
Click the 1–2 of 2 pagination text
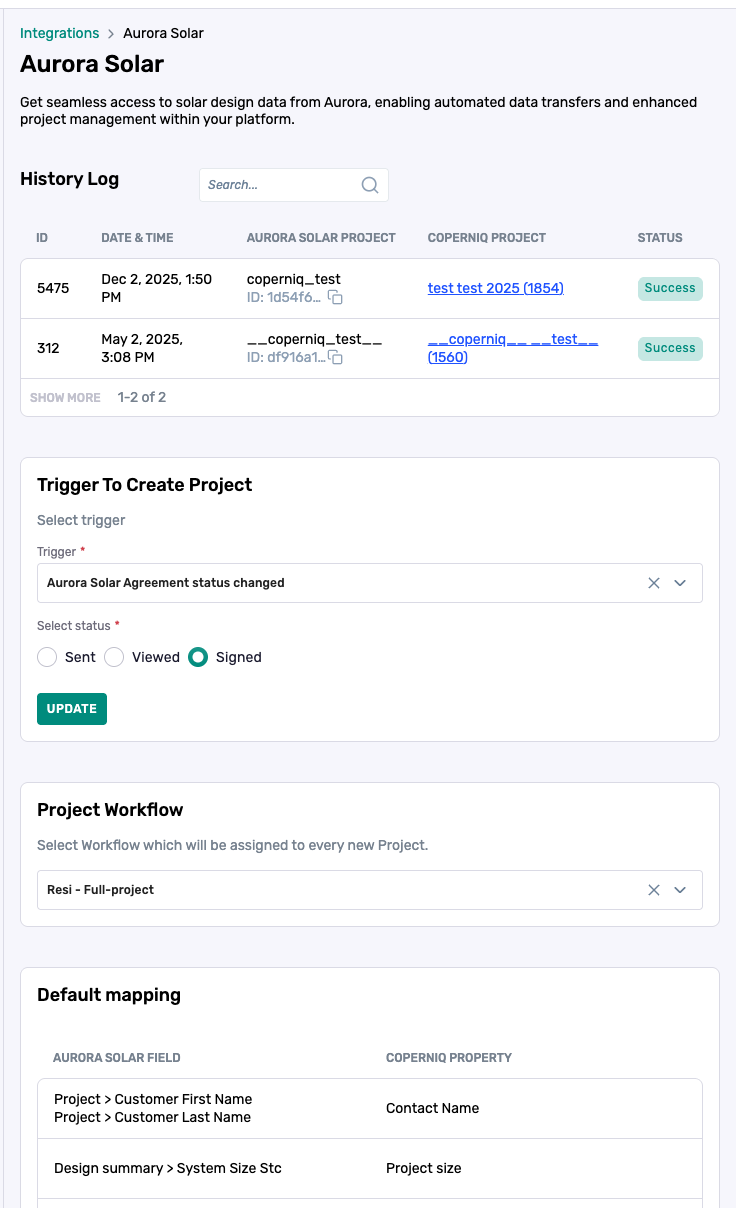(142, 398)
